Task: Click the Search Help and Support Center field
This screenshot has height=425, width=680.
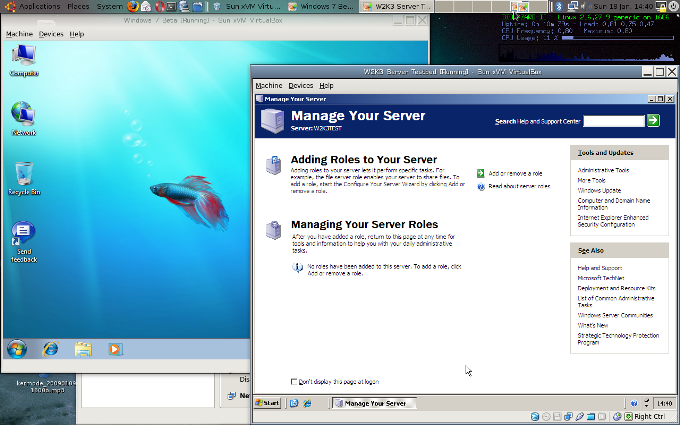Action: pyautogui.click(x=614, y=121)
